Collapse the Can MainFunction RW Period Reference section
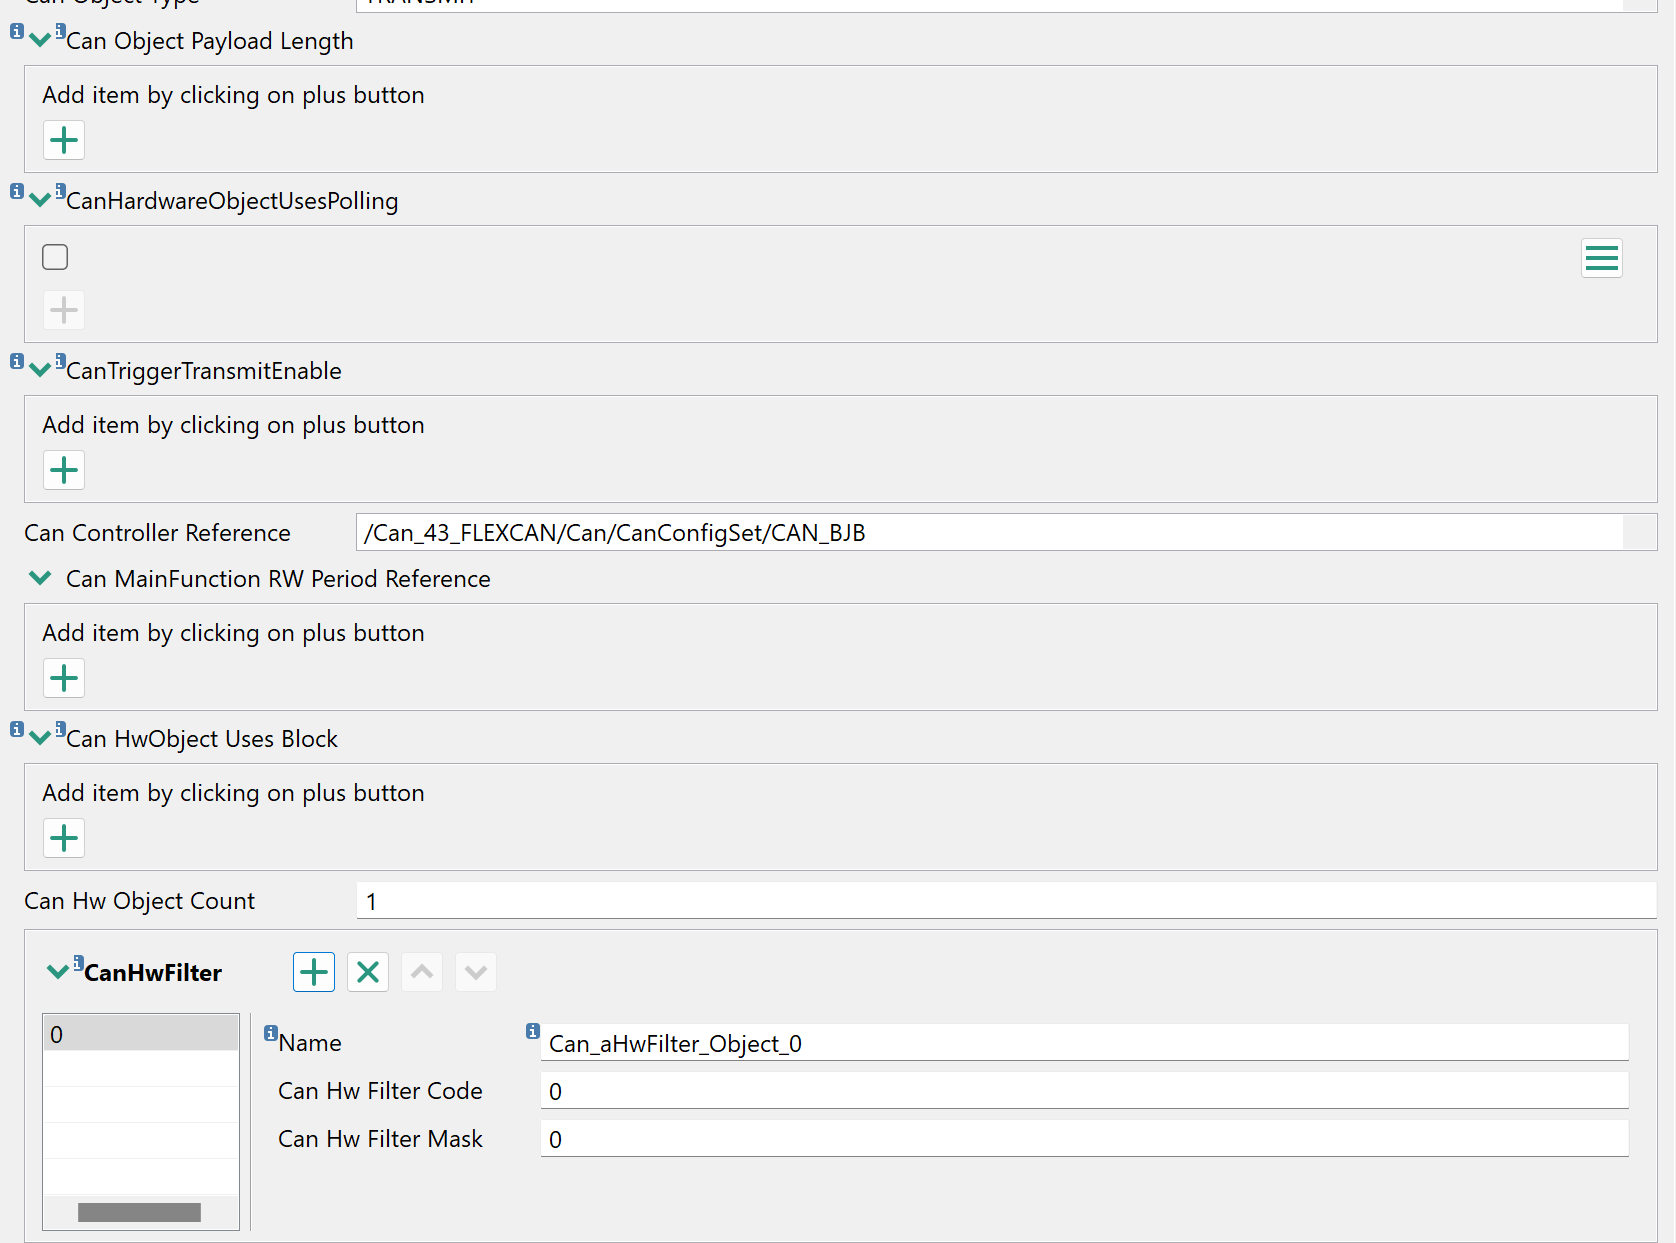The image size is (1676, 1243). tap(40, 578)
